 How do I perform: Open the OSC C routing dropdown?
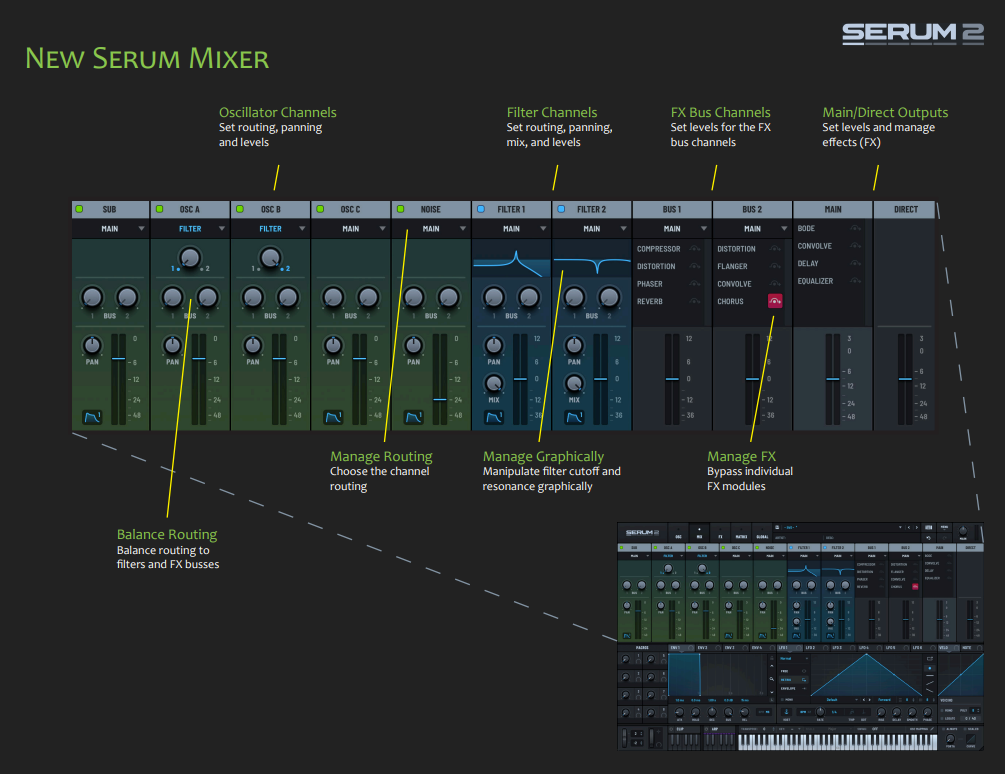tap(351, 229)
